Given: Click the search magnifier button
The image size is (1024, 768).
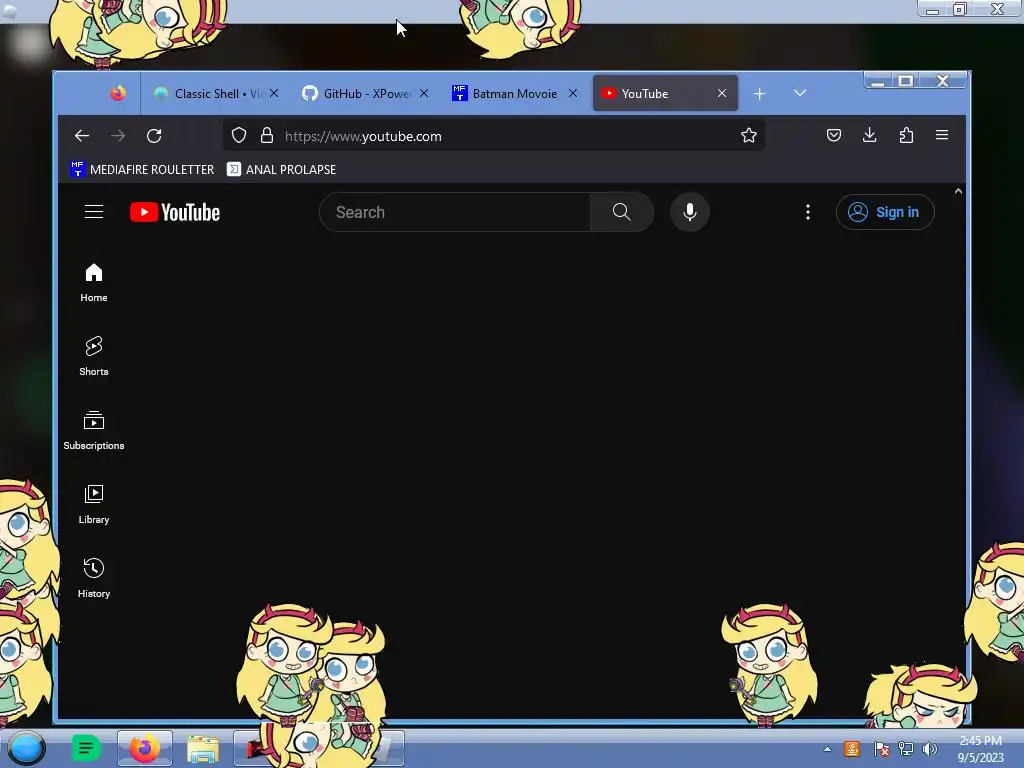Looking at the screenshot, I should point(622,212).
